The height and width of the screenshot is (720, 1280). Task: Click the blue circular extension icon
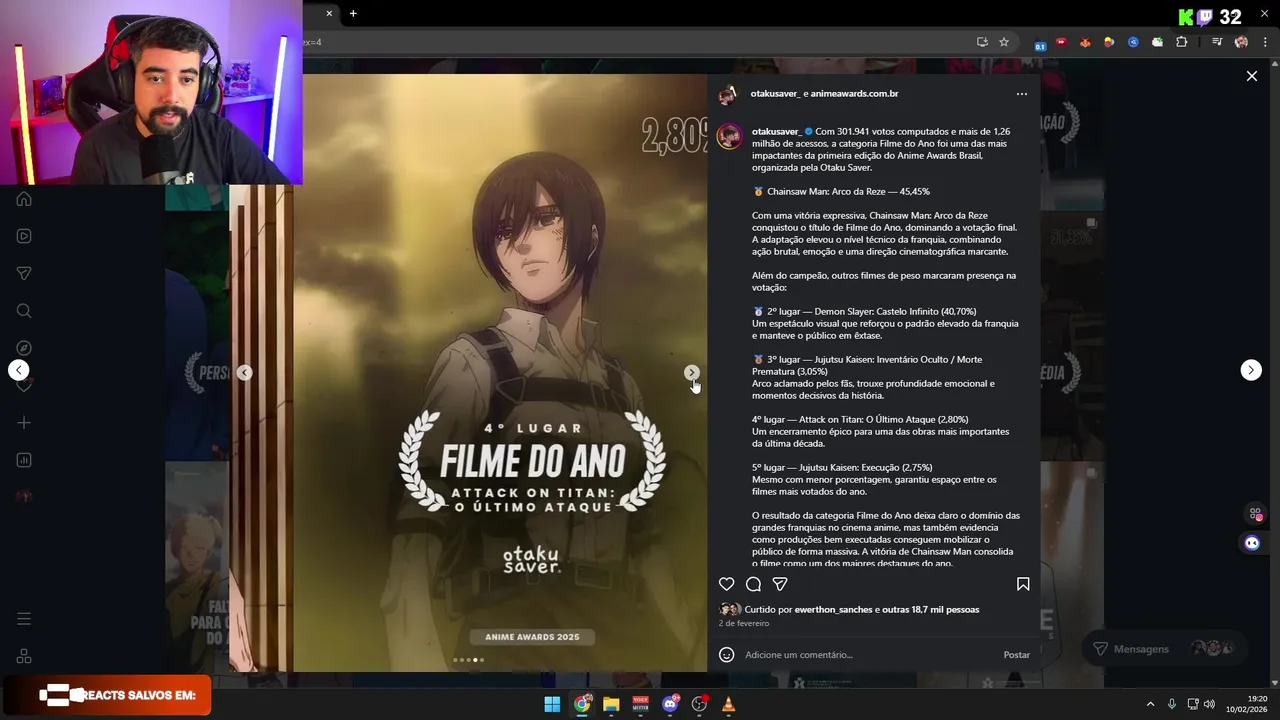[x=1133, y=42]
